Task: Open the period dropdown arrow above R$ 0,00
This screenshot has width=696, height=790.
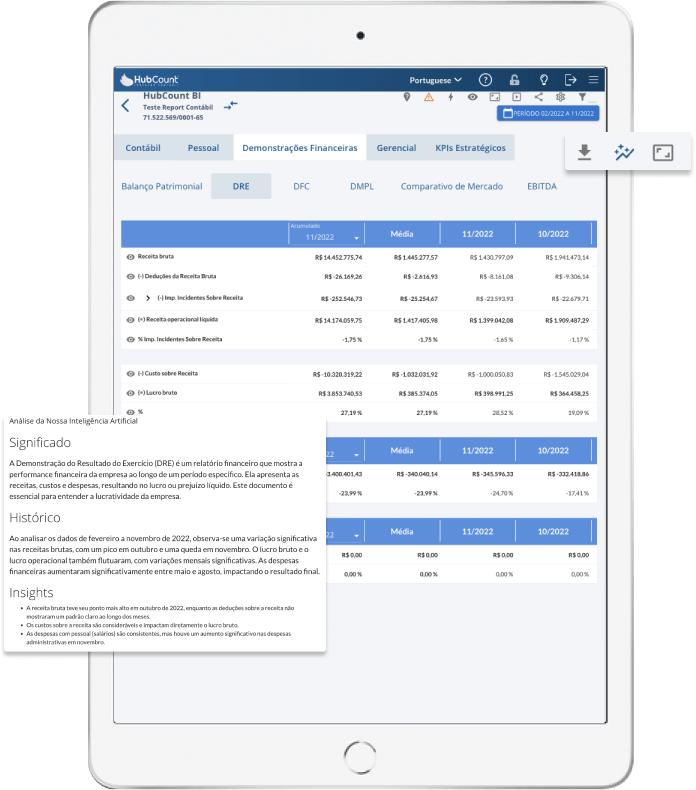Action: pyautogui.click(x=356, y=536)
